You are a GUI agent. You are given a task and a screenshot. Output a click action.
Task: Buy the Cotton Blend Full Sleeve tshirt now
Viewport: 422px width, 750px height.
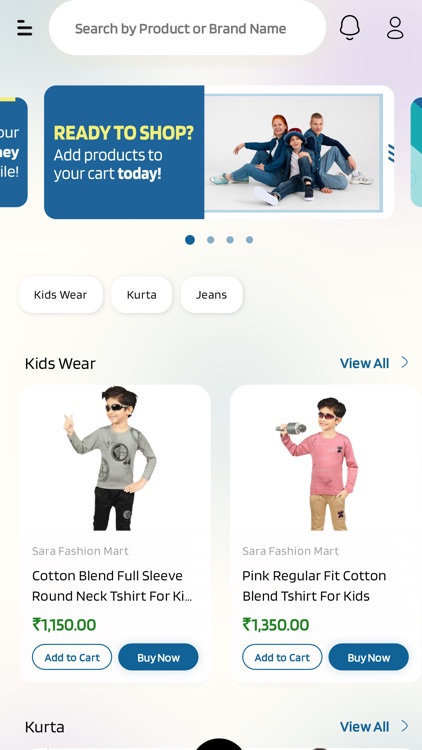coord(158,657)
